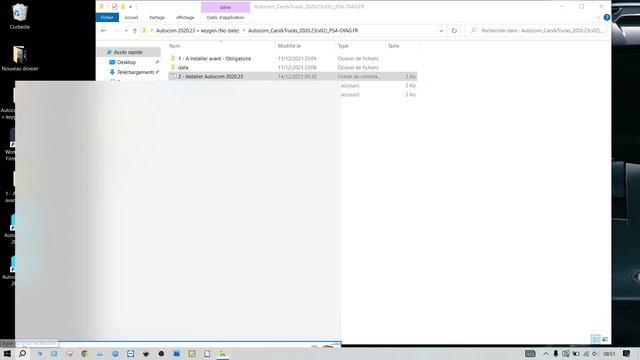Click the Explorer forward arrow
The height and width of the screenshot is (360, 640).
point(116,31)
